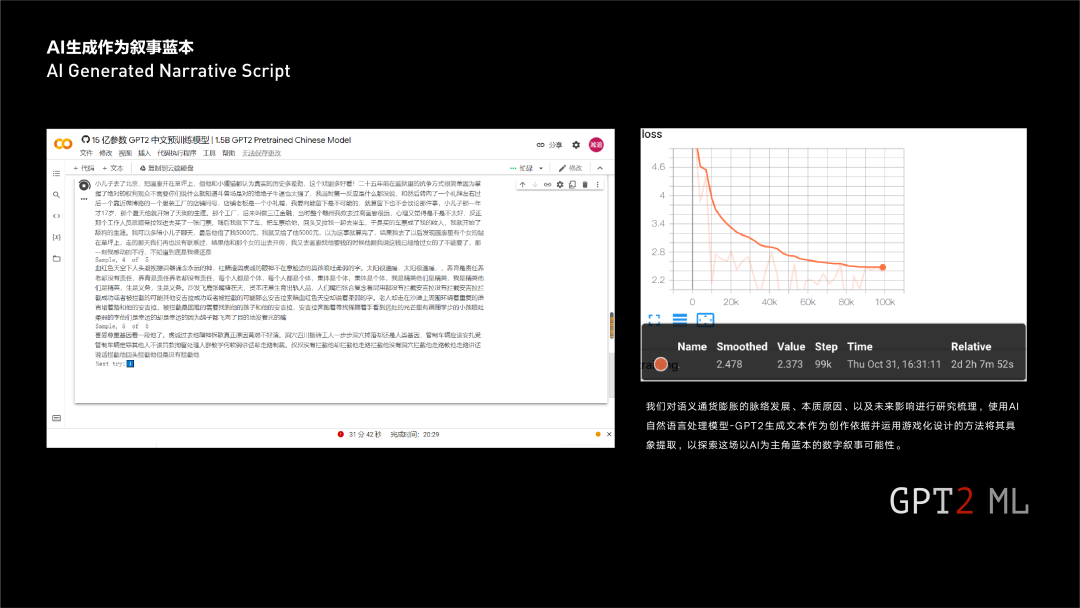Click the Colab CO logo
This screenshot has height=608, width=1080.
63,144
